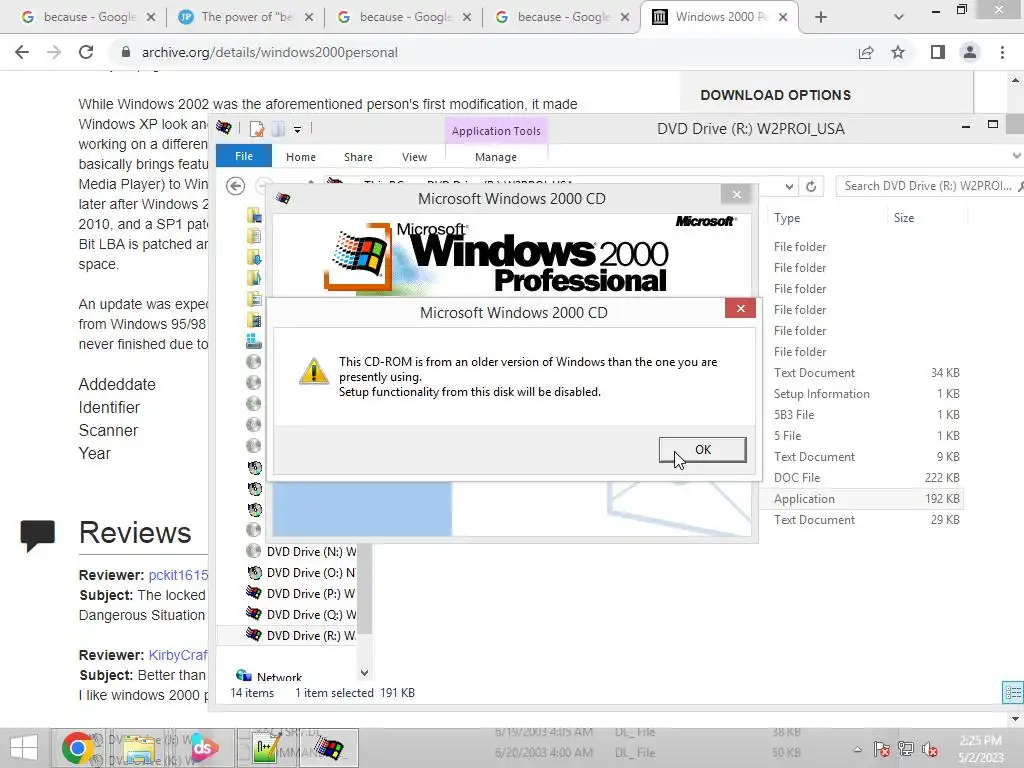Open a new Chrome tab
1024x768 pixels.
coord(821,17)
